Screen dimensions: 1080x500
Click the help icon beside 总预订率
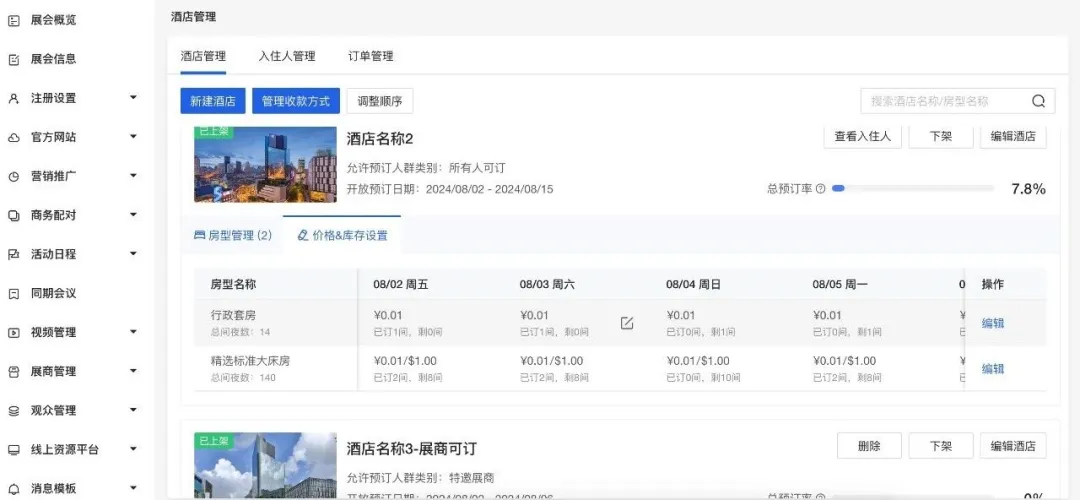point(820,189)
